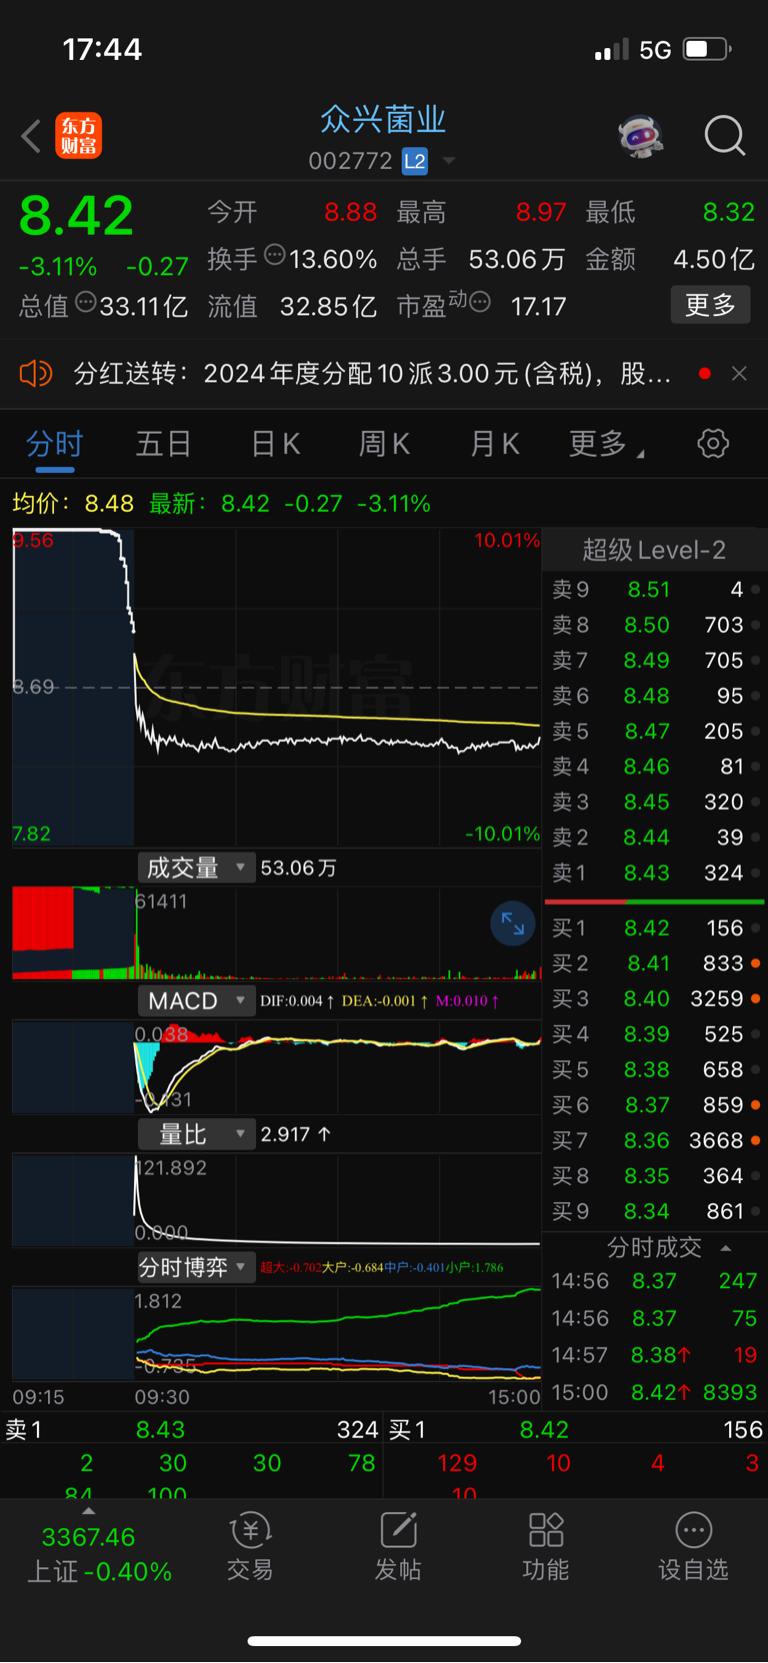Tap the 换手 info circle icon

pos(275,256)
